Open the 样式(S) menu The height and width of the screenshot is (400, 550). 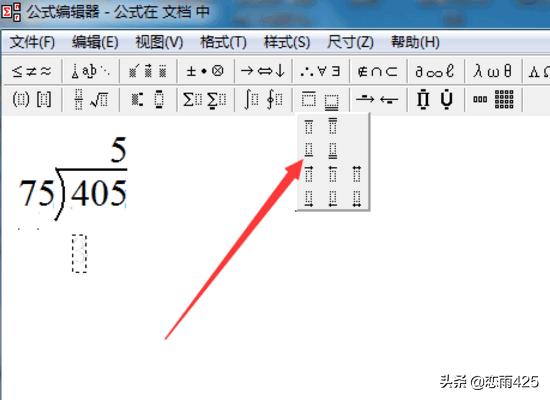(x=287, y=42)
